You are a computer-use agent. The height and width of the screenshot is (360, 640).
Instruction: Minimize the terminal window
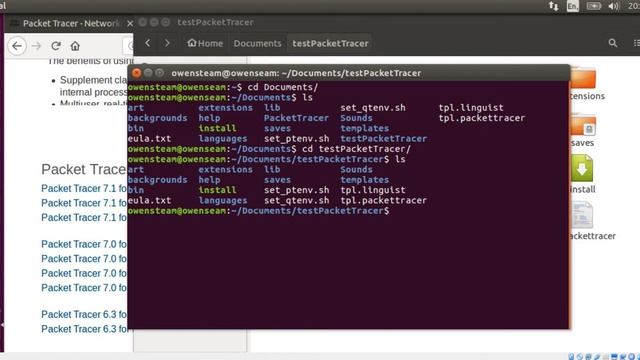click(148, 73)
